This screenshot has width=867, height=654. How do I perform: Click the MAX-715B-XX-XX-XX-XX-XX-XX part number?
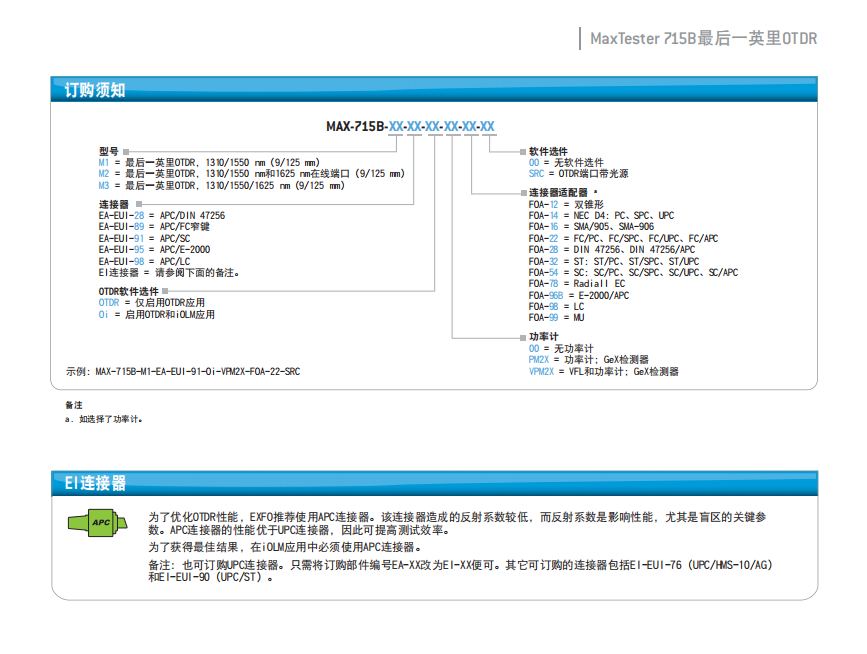pos(410,127)
